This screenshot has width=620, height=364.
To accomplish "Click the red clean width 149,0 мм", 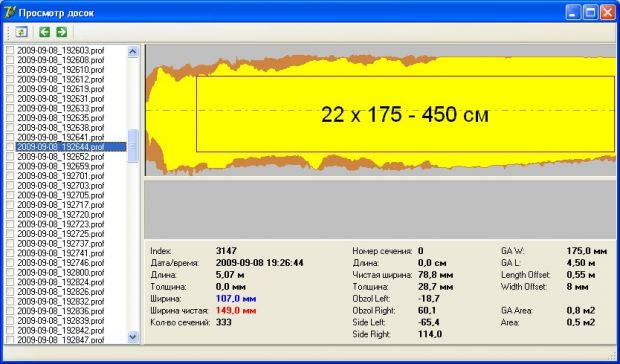I will coord(236,310).
